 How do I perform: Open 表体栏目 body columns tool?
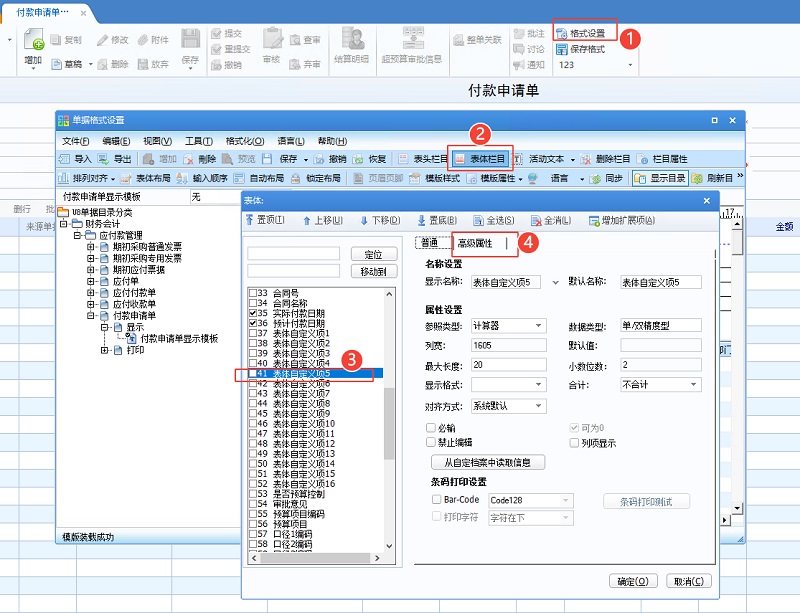480,159
